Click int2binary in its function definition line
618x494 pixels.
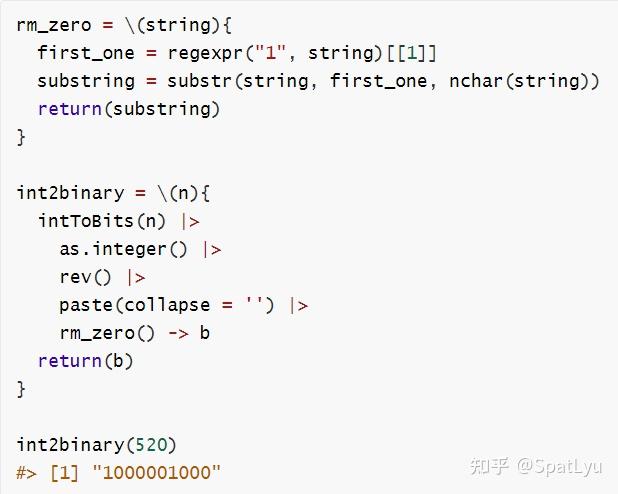pos(70,192)
